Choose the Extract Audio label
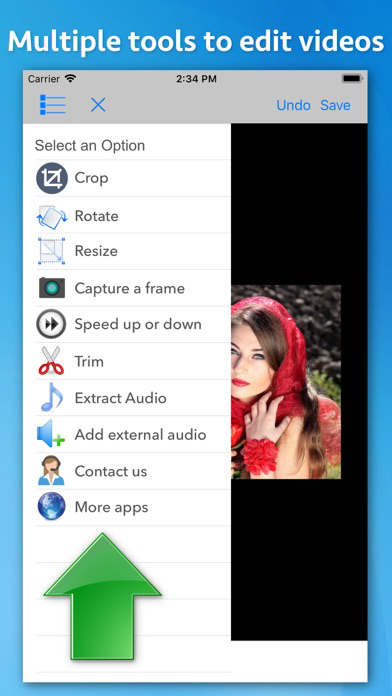The height and width of the screenshot is (696, 392). tap(120, 398)
